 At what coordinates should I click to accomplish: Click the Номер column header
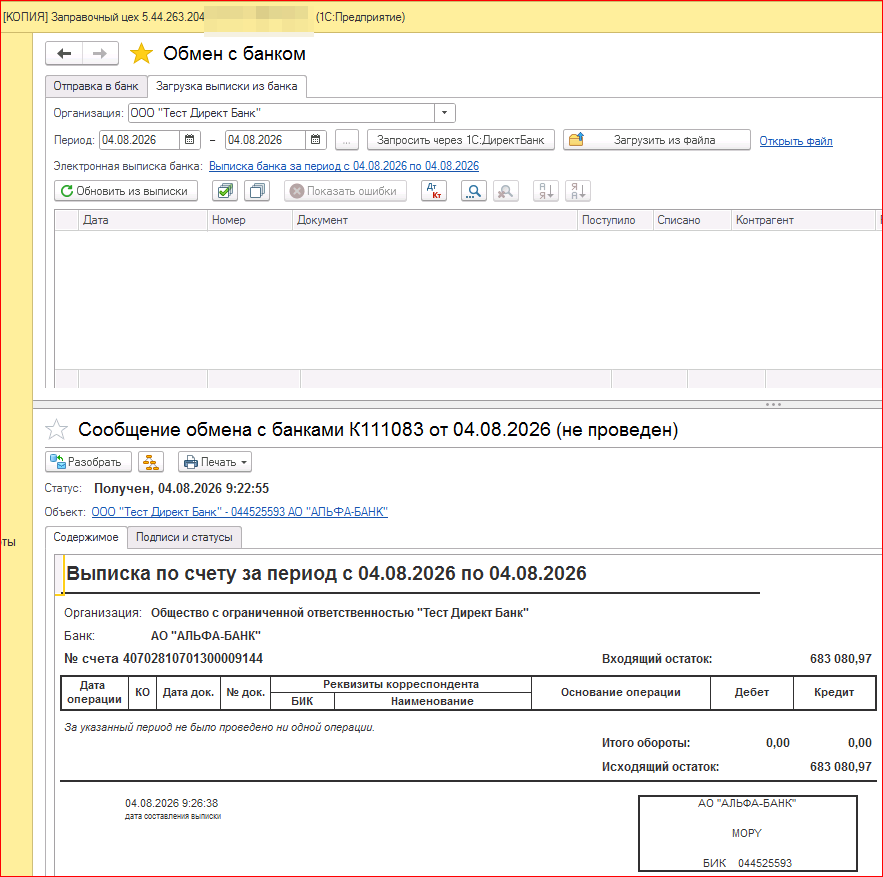pos(250,220)
